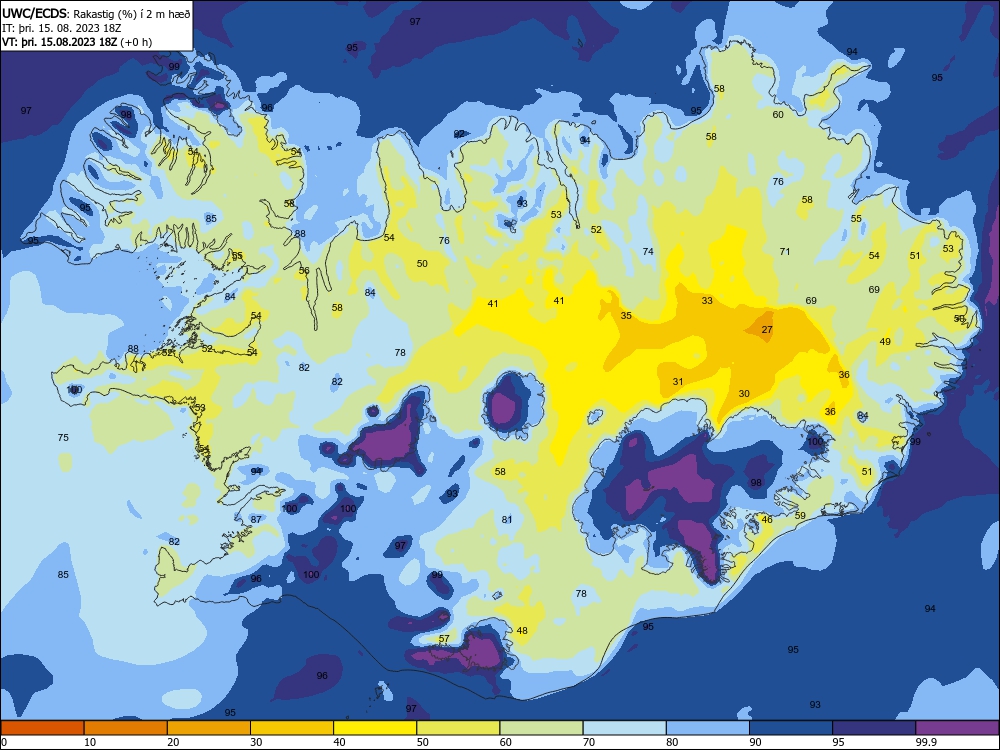Click the light green 60-70 legend swatch

coord(541,728)
